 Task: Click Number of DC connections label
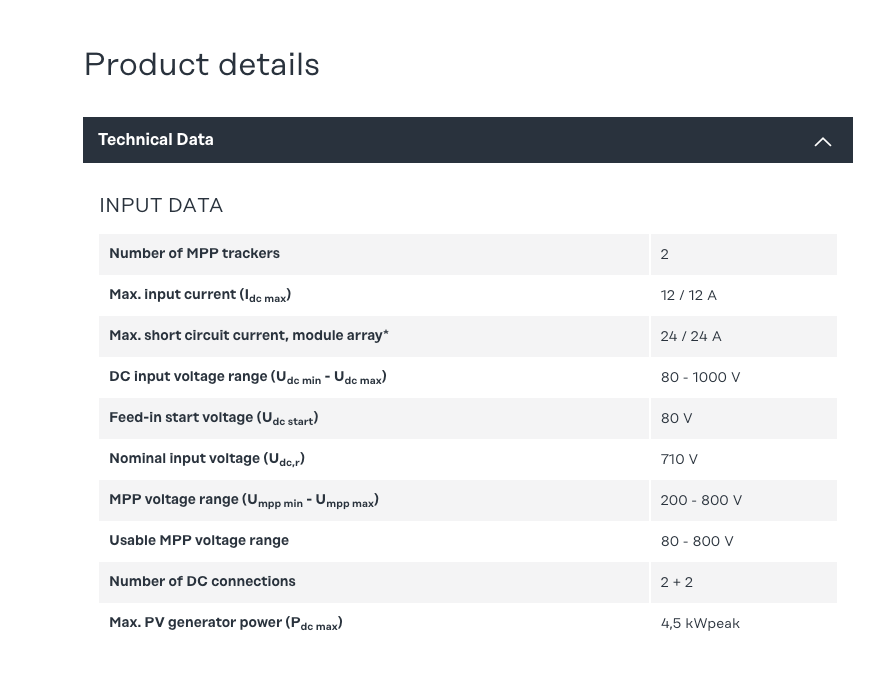(202, 582)
